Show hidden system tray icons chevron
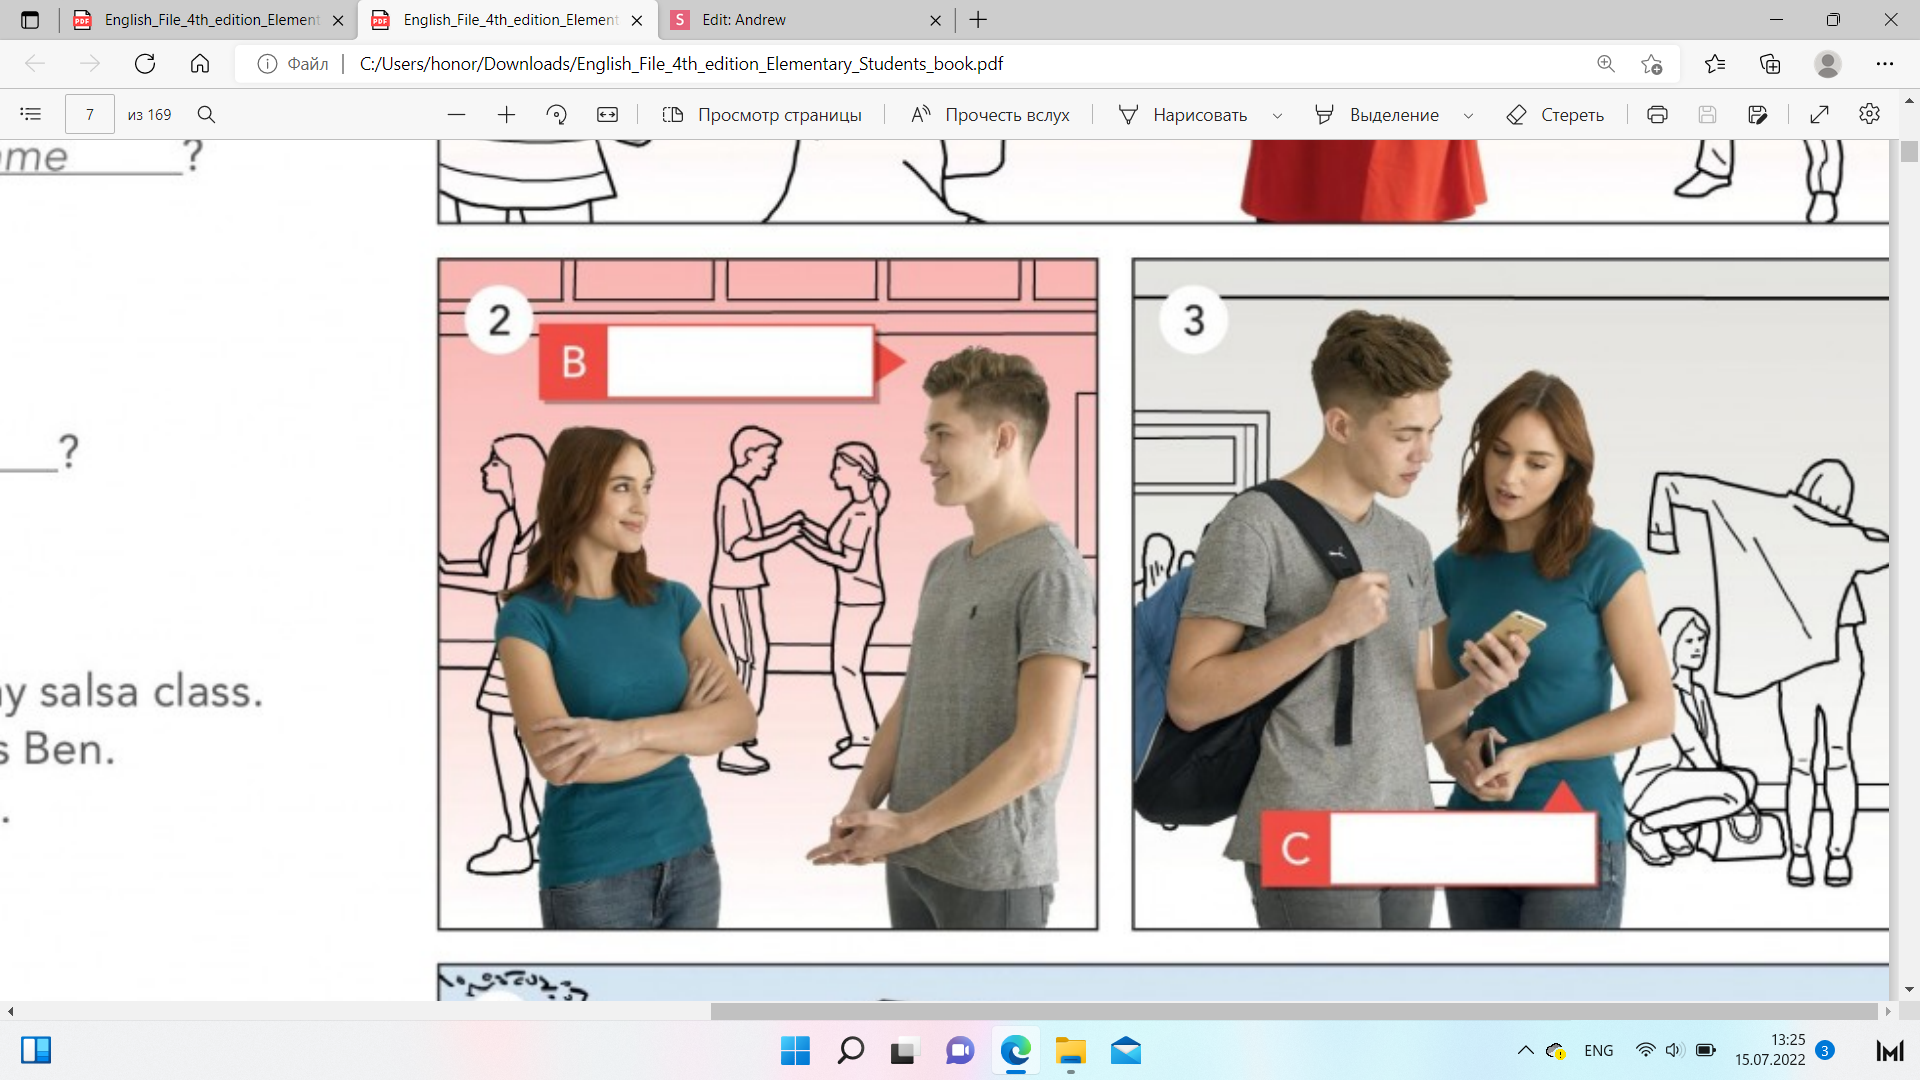1920x1080 pixels. [x=1525, y=1050]
